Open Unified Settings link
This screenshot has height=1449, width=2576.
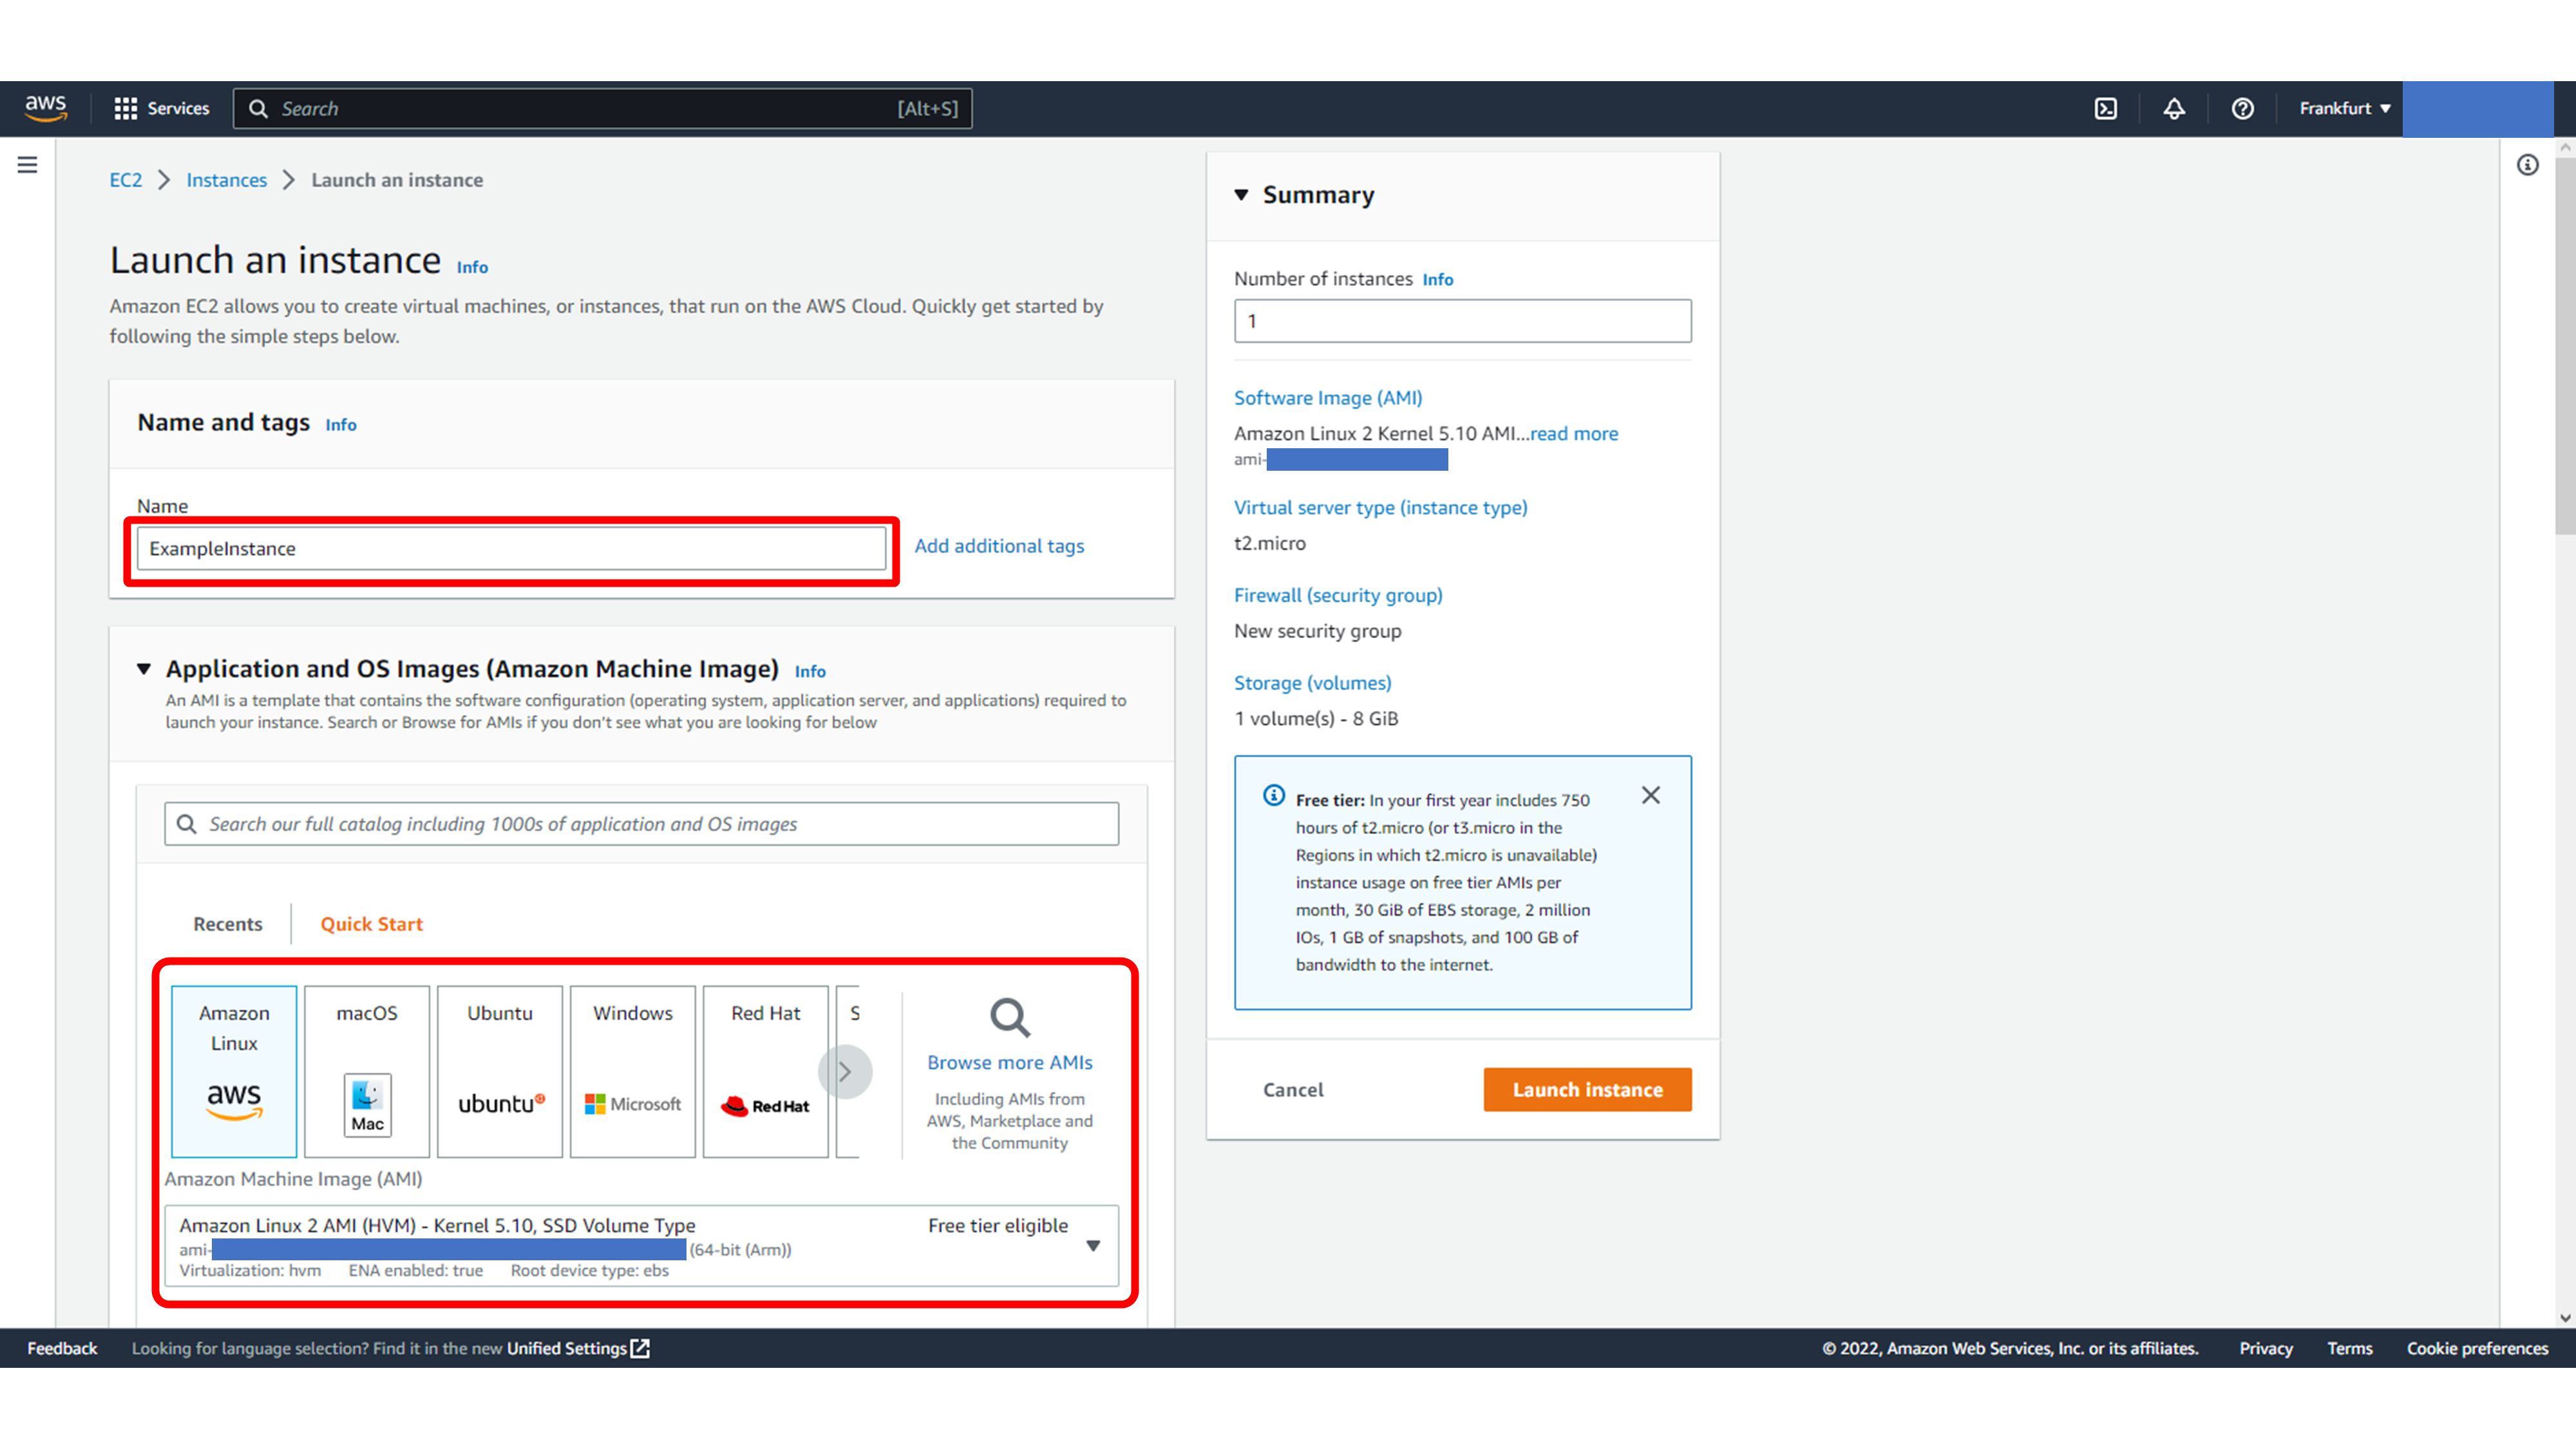[578, 1348]
